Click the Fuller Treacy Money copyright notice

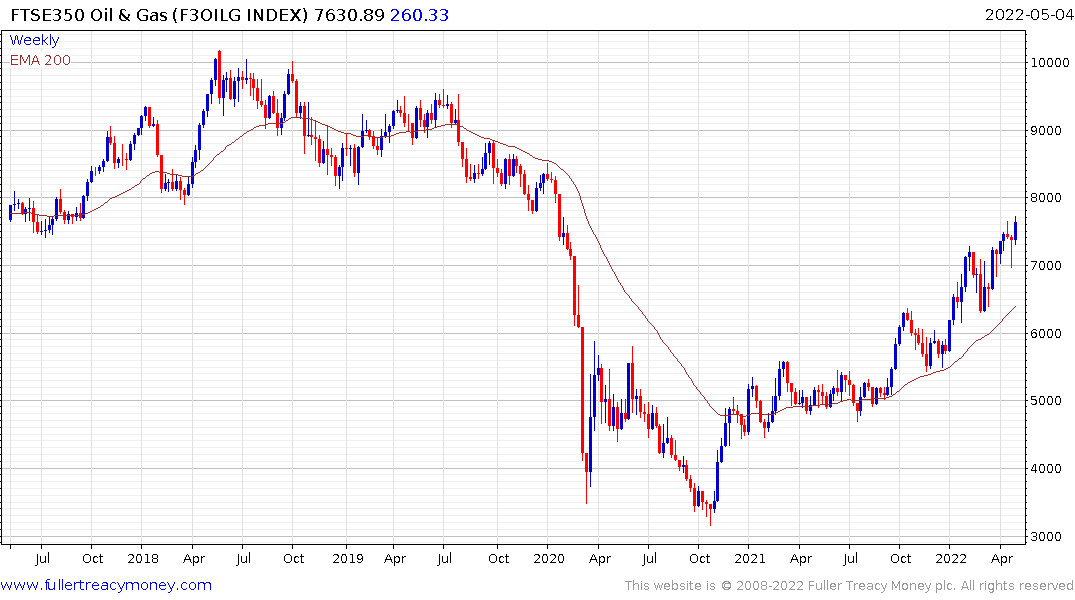pyautogui.click(x=849, y=586)
